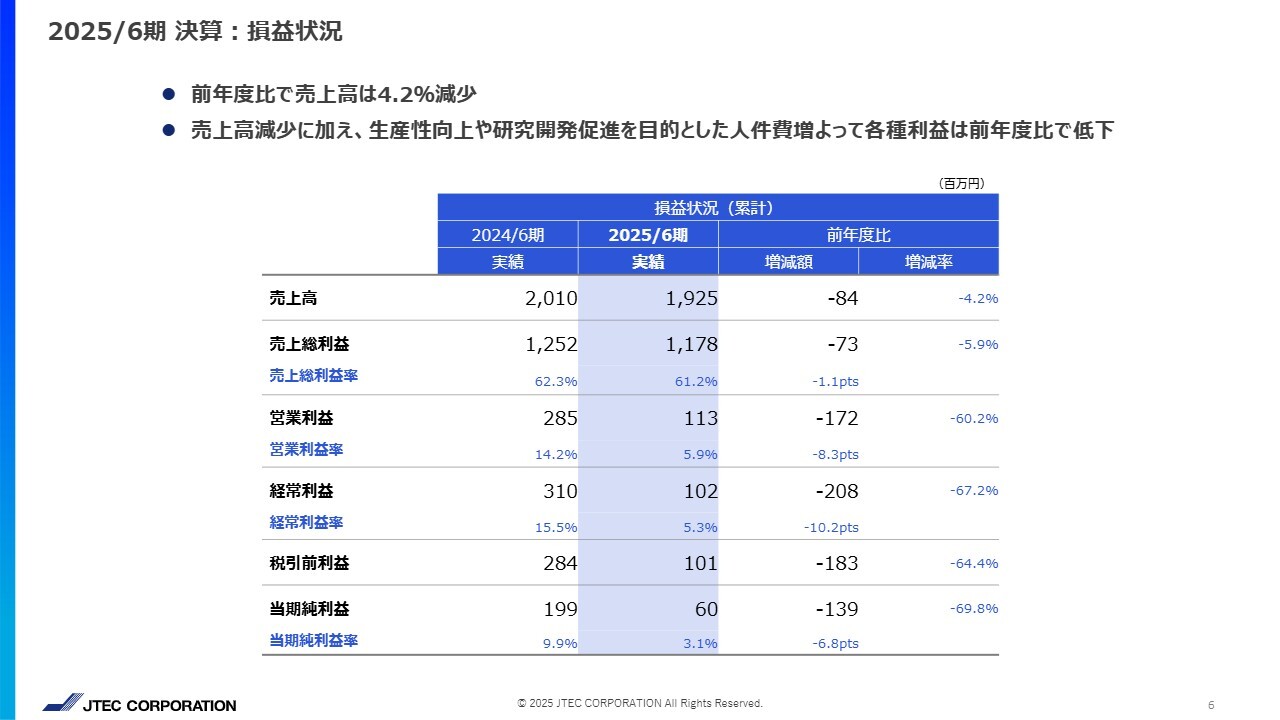Click the 1,252 gross profit value
This screenshot has height=720, width=1280.
pyautogui.click(x=551, y=345)
